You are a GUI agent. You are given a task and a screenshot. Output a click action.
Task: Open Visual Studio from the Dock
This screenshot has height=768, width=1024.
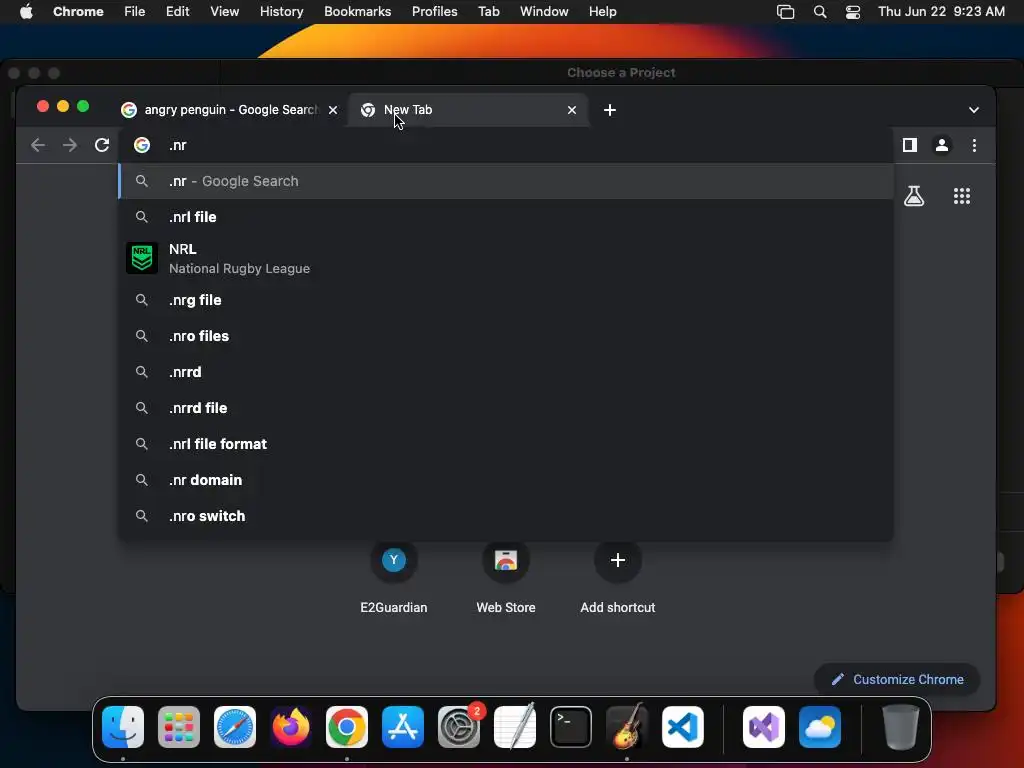click(x=764, y=727)
